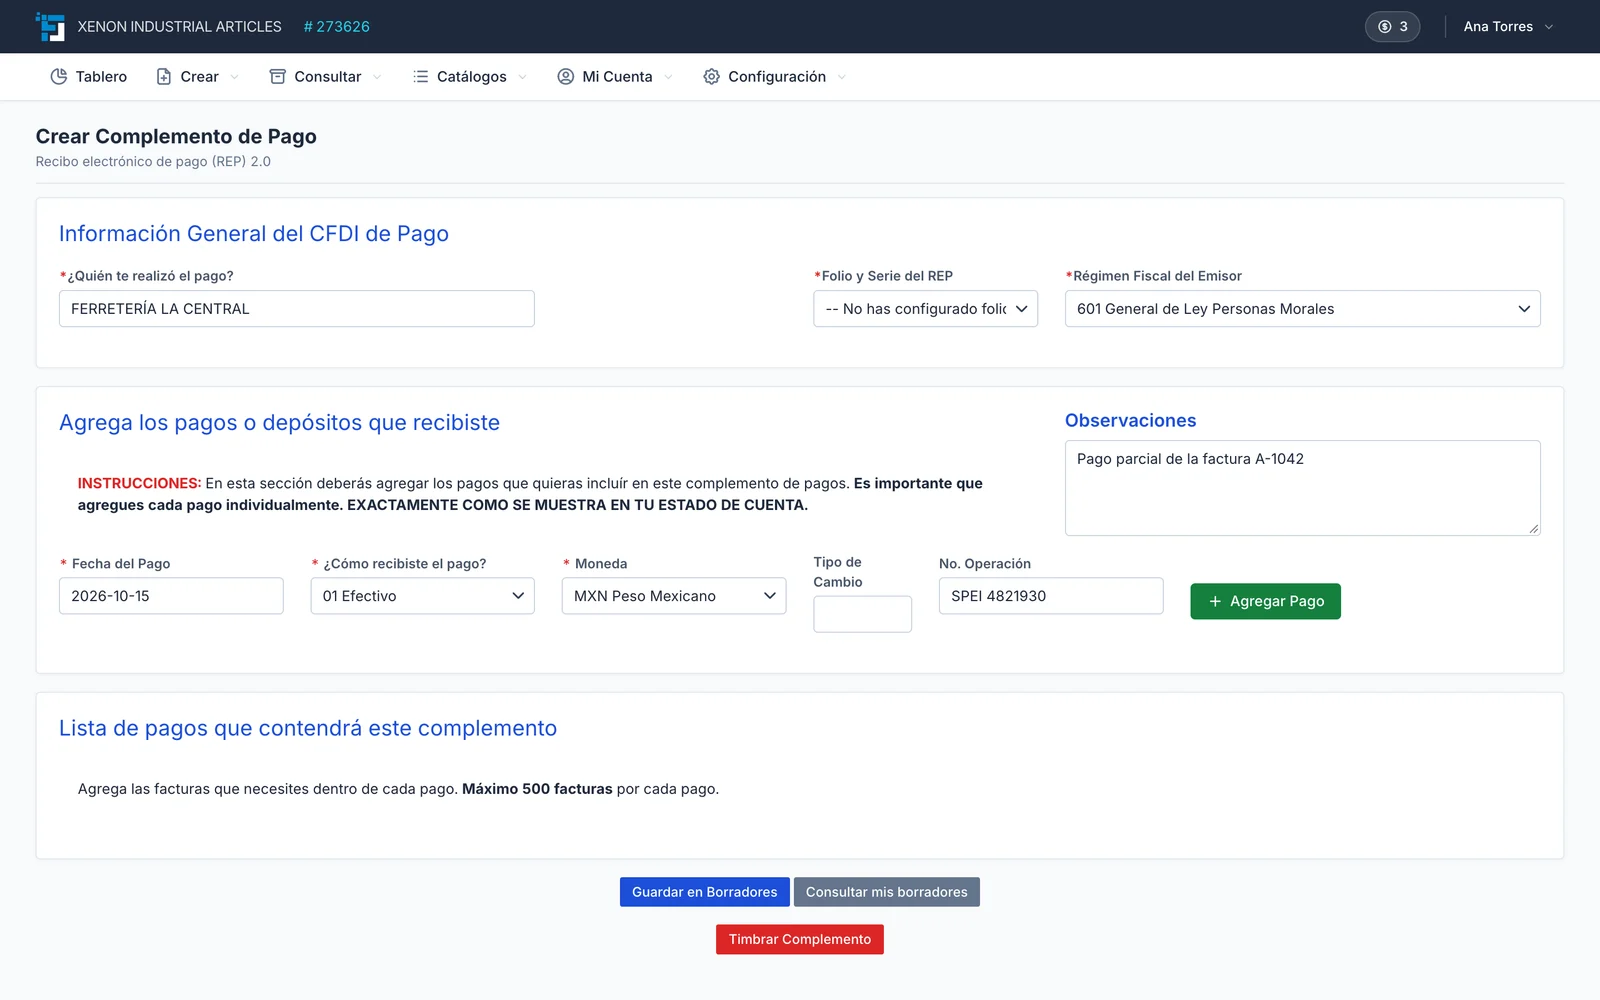Click the company number # 273626

(x=337, y=27)
